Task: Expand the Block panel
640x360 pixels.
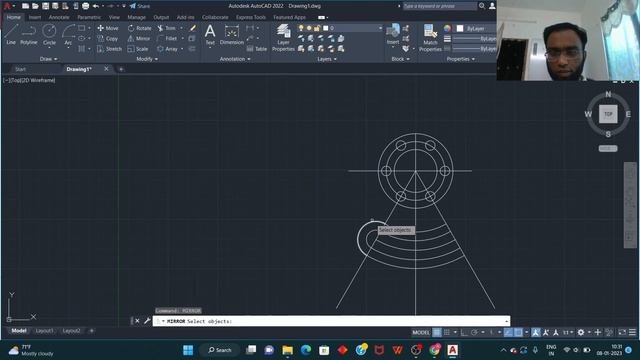Action: click(400, 59)
